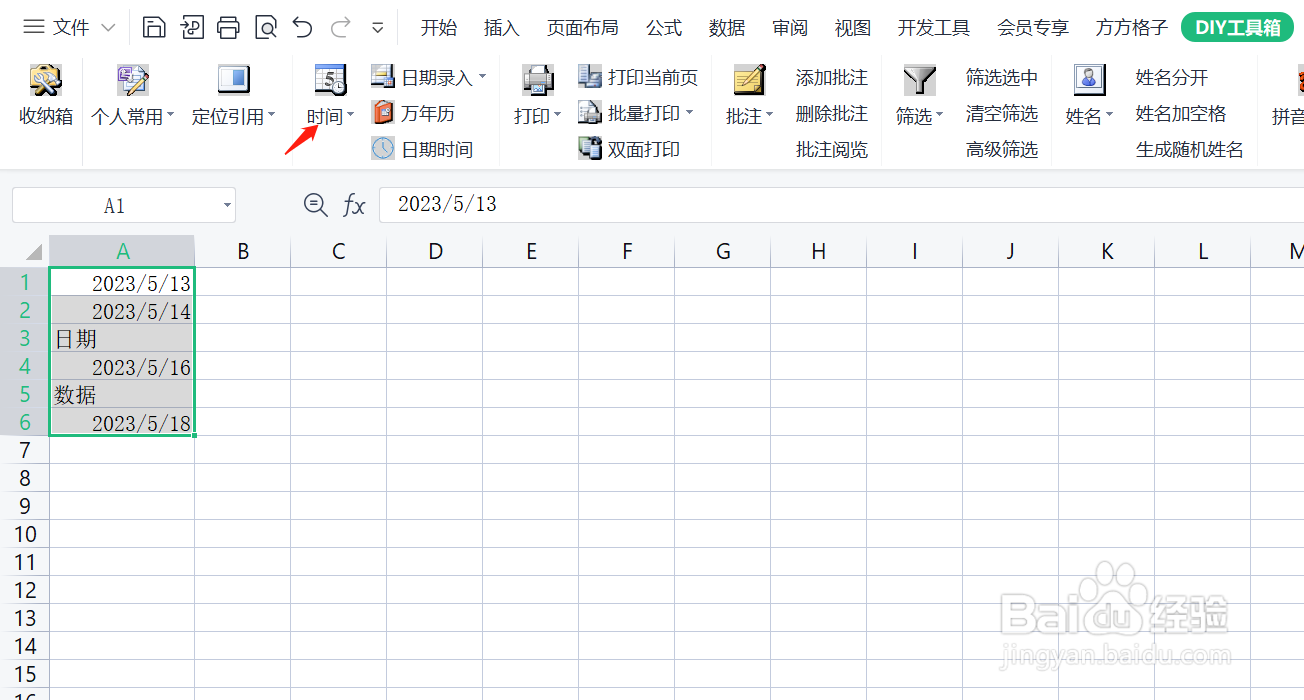
Task: Click the 筛选 funnel icon
Action: [920, 79]
